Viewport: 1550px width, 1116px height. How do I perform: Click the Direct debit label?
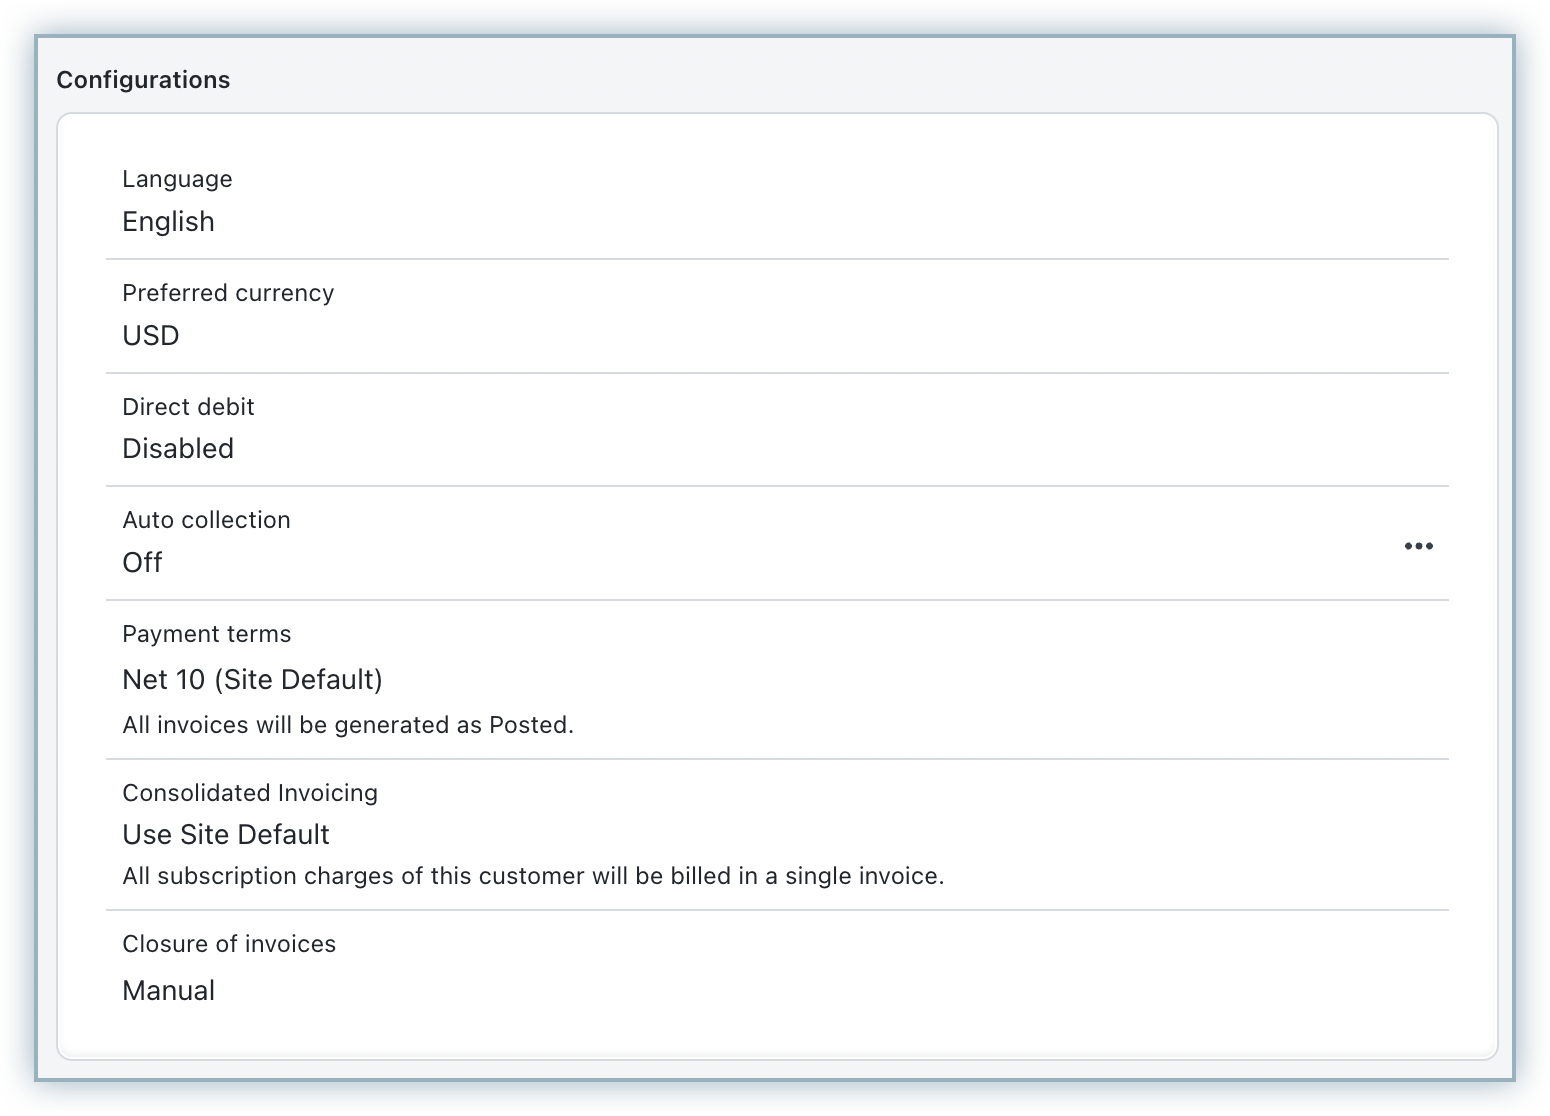pos(188,407)
